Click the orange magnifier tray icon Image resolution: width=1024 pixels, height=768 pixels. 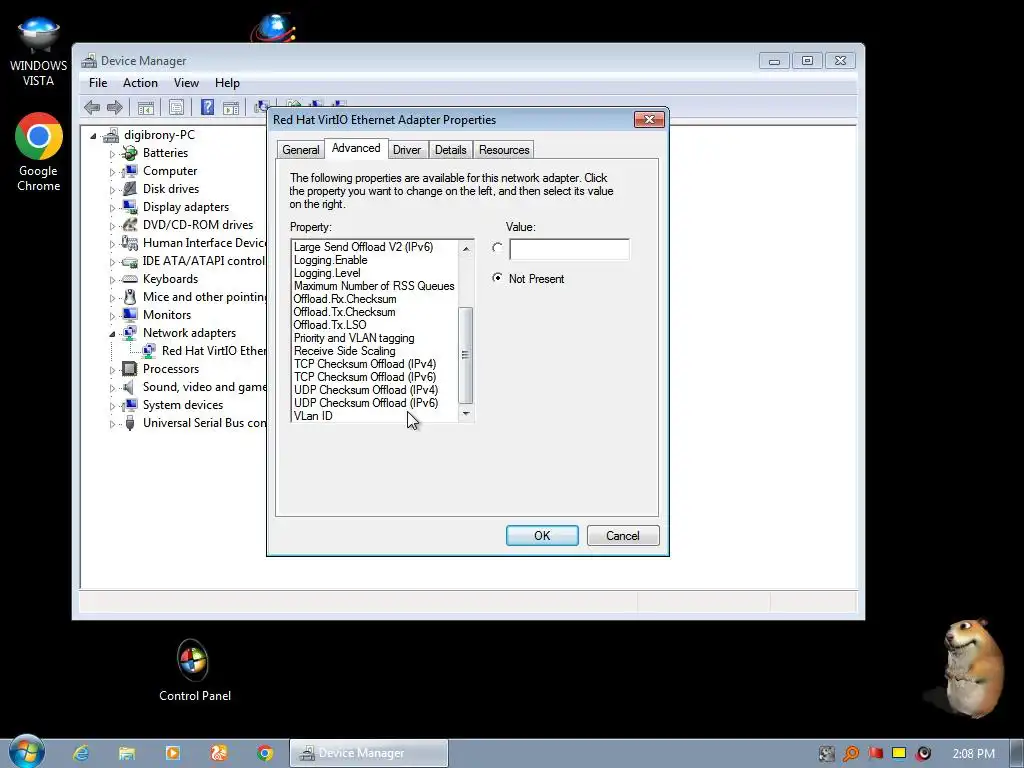pos(851,754)
